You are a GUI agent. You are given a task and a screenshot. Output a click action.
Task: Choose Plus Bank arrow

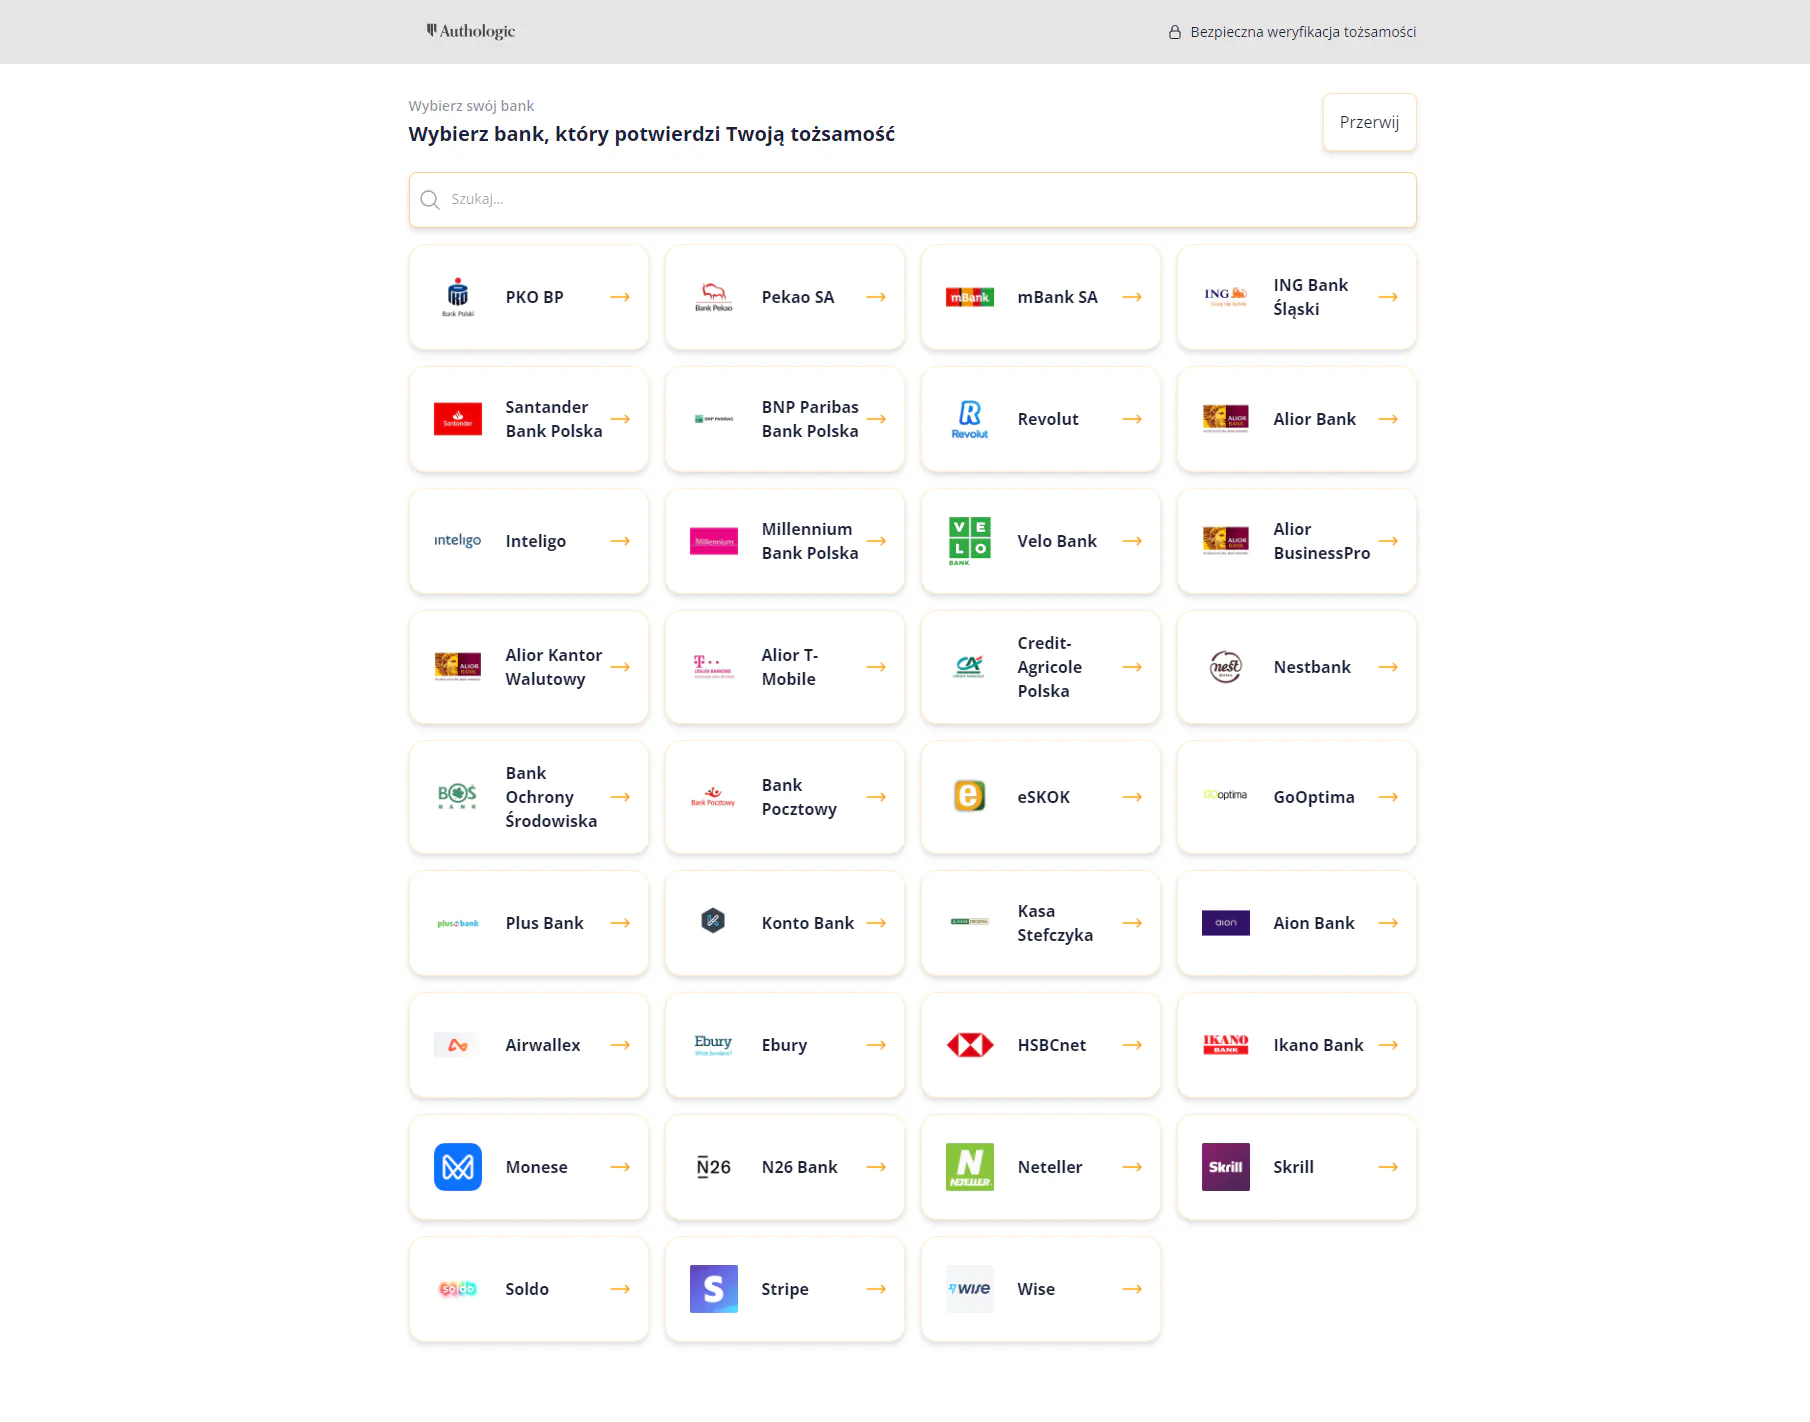(620, 923)
